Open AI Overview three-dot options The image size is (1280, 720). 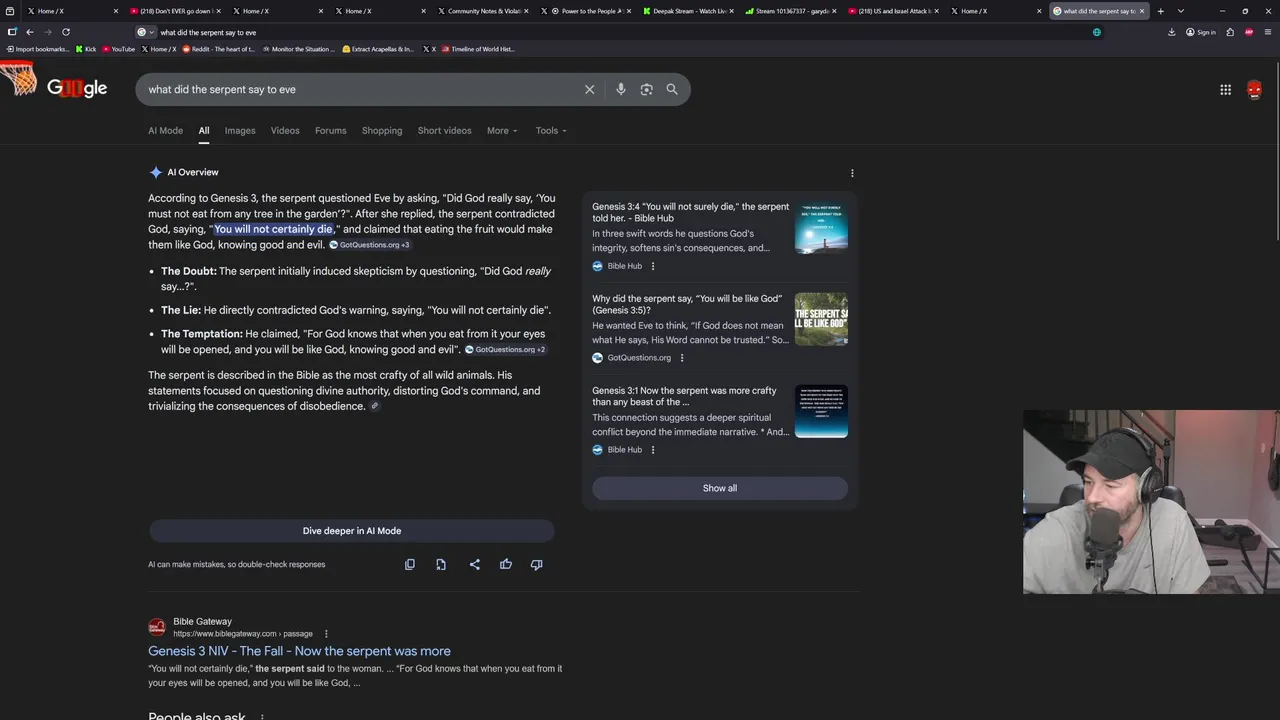(852, 173)
